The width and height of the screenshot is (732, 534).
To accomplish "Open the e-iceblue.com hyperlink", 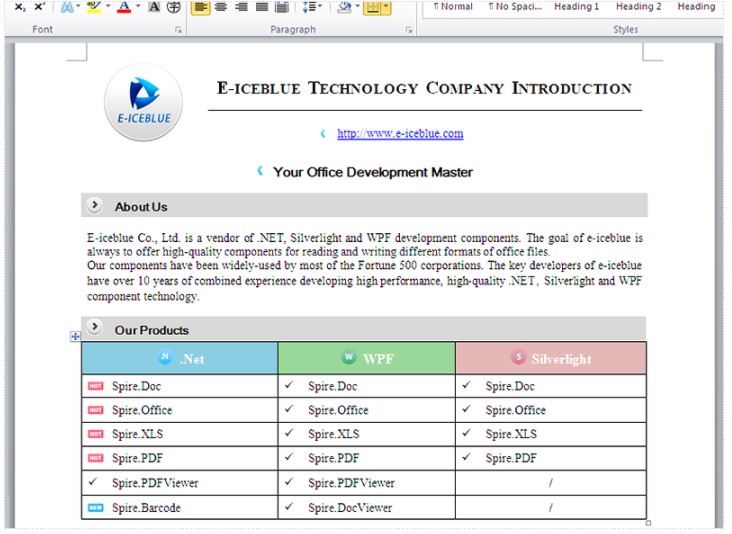I will (x=400, y=134).
